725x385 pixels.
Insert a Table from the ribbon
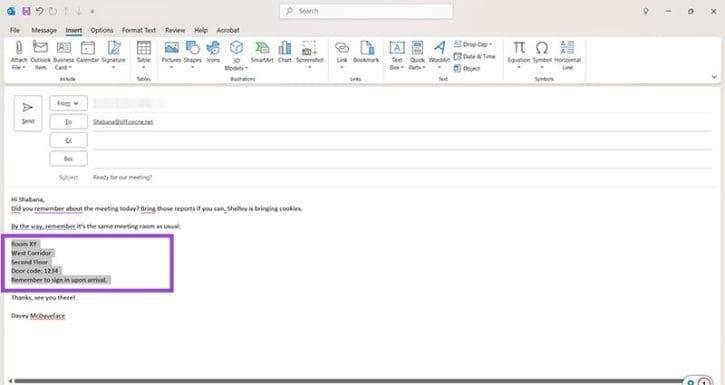pos(143,55)
